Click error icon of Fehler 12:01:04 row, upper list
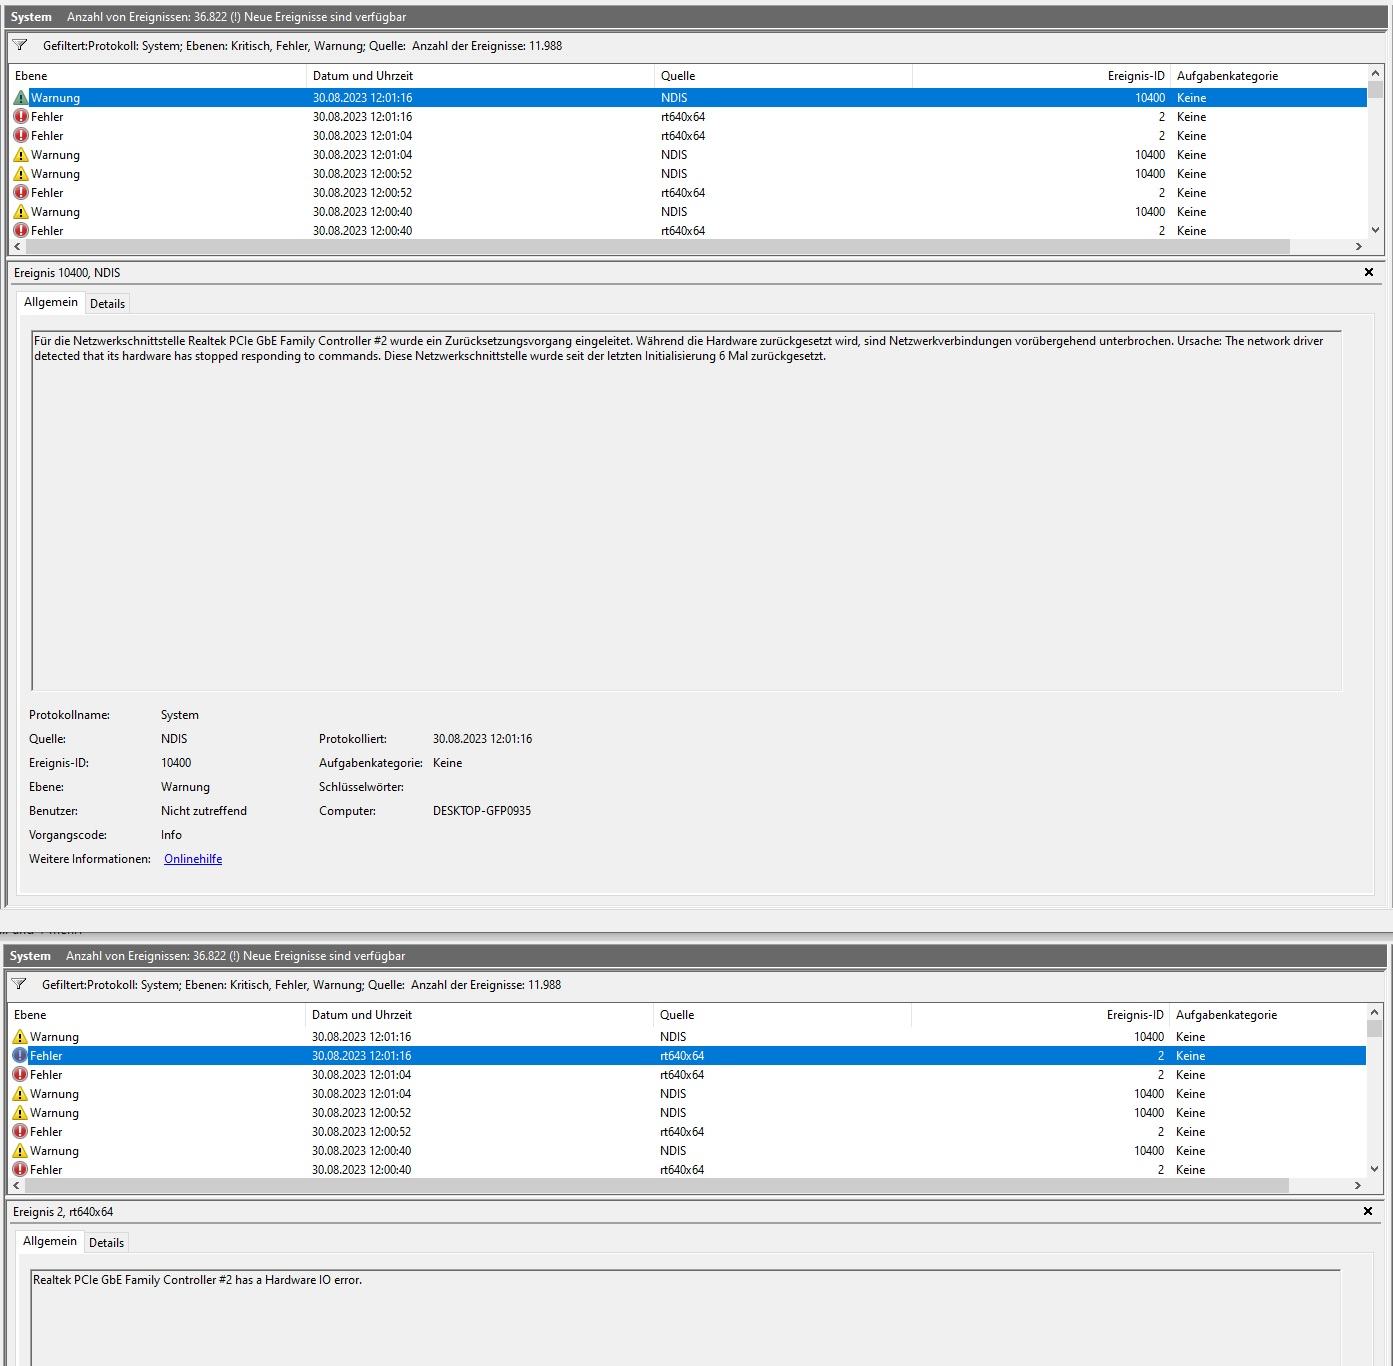This screenshot has width=1393, height=1366. [21, 136]
